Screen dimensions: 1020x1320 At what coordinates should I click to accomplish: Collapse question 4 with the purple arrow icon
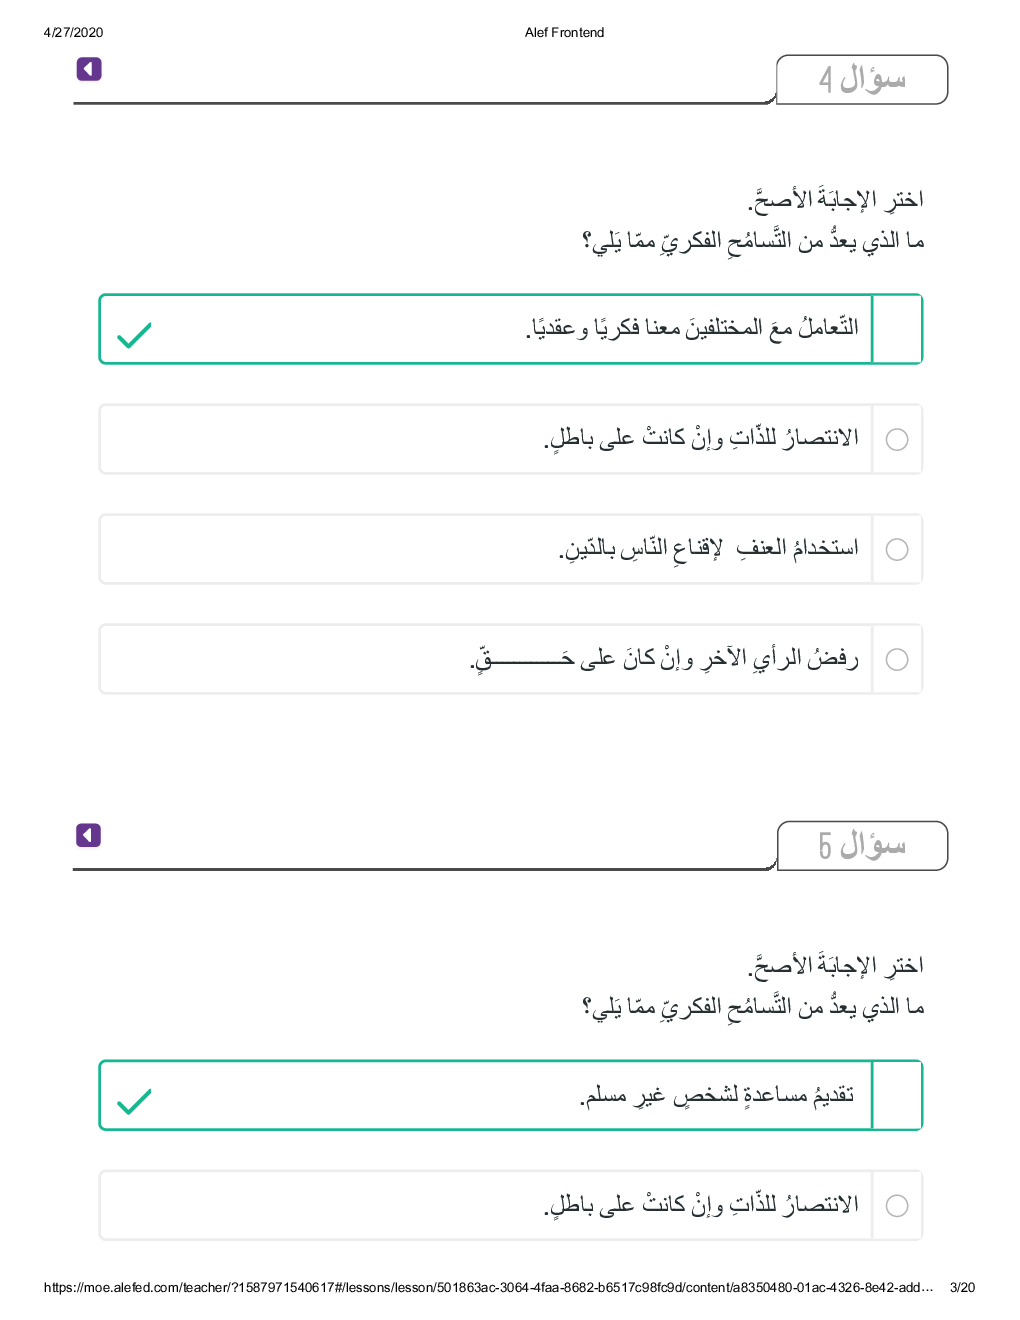(x=89, y=69)
